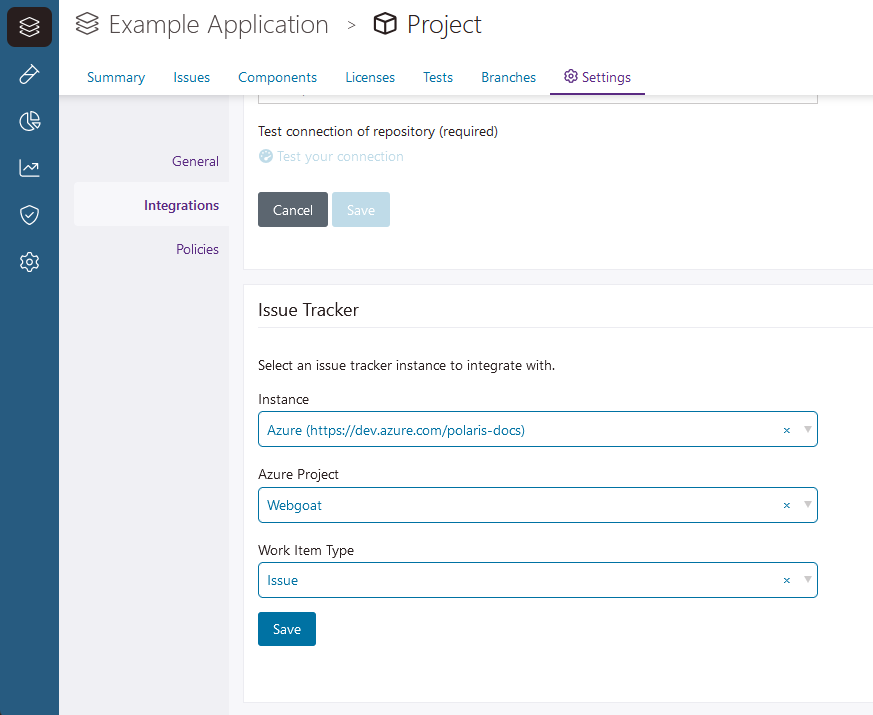The height and width of the screenshot is (715, 873).
Task: Expand the Instance dropdown arrow
Action: [x=807, y=430]
